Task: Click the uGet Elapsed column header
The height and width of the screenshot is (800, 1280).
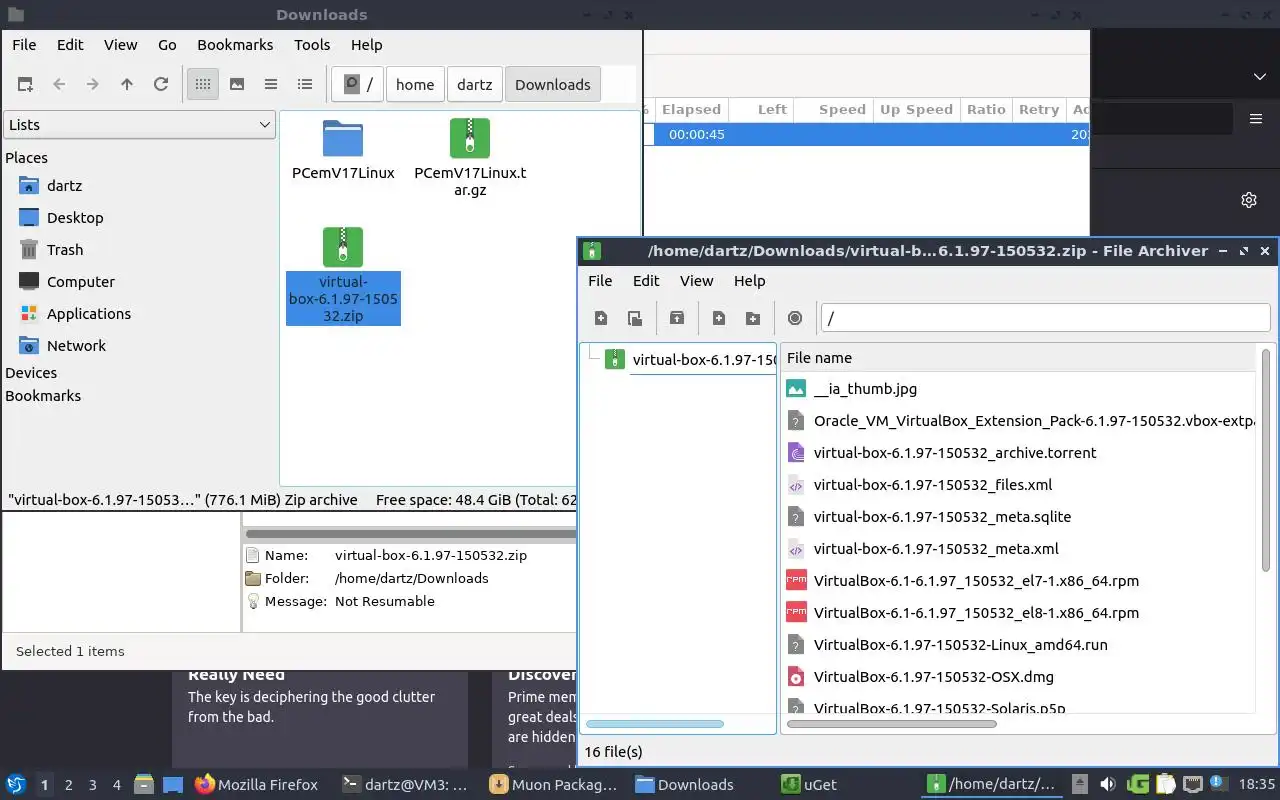Action: click(x=690, y=110)
